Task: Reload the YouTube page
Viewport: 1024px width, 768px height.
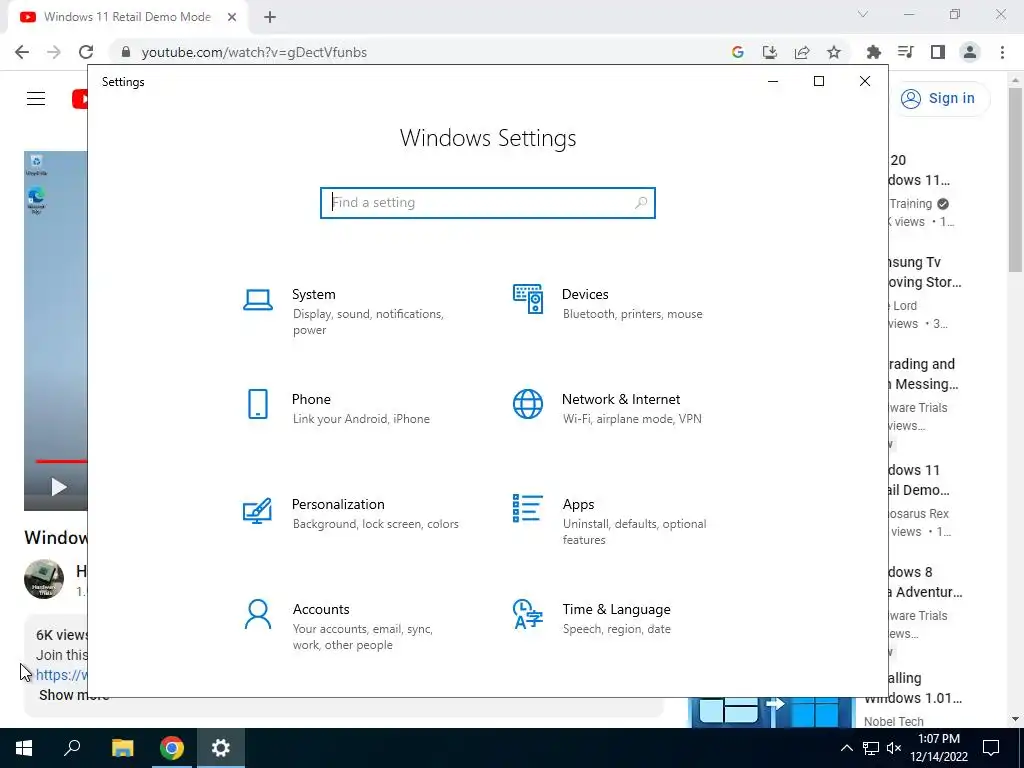Action: [x=86, y=52]
